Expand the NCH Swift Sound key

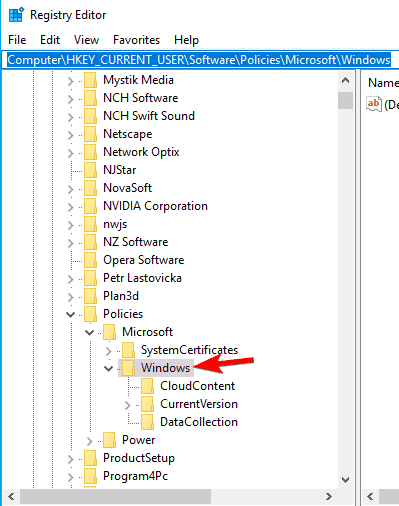coord(70,117)
